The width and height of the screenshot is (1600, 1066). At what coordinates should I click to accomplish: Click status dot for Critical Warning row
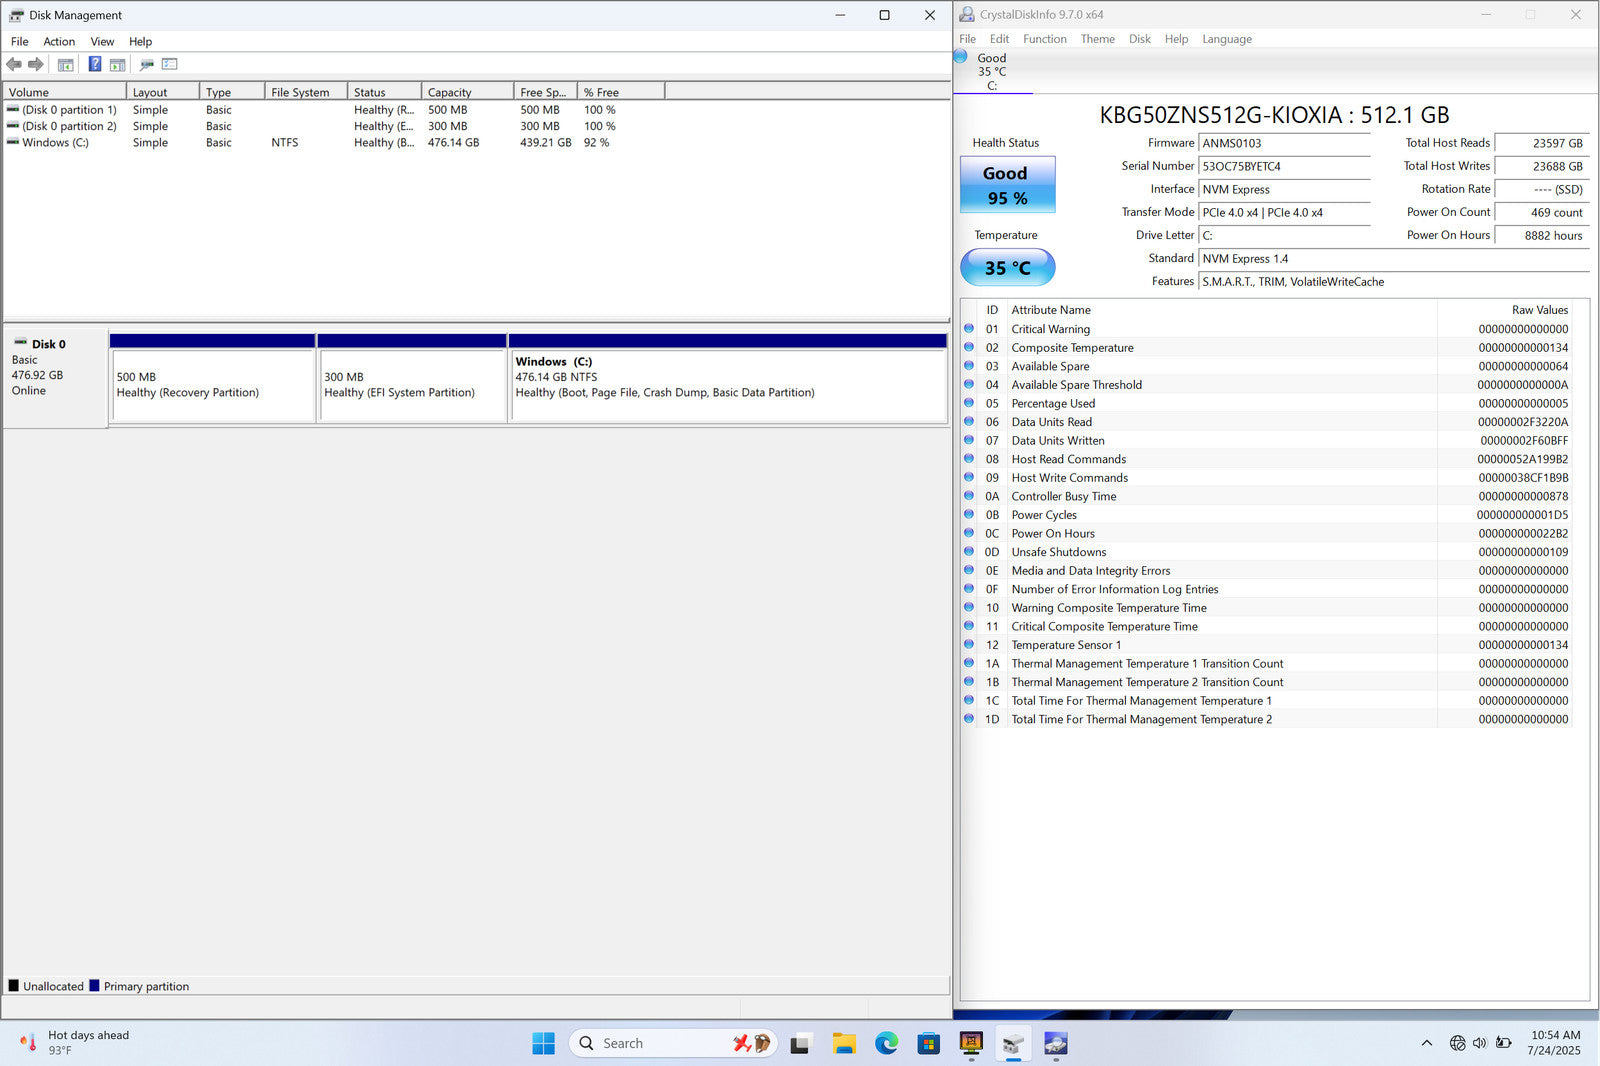[x=969, y=328]
